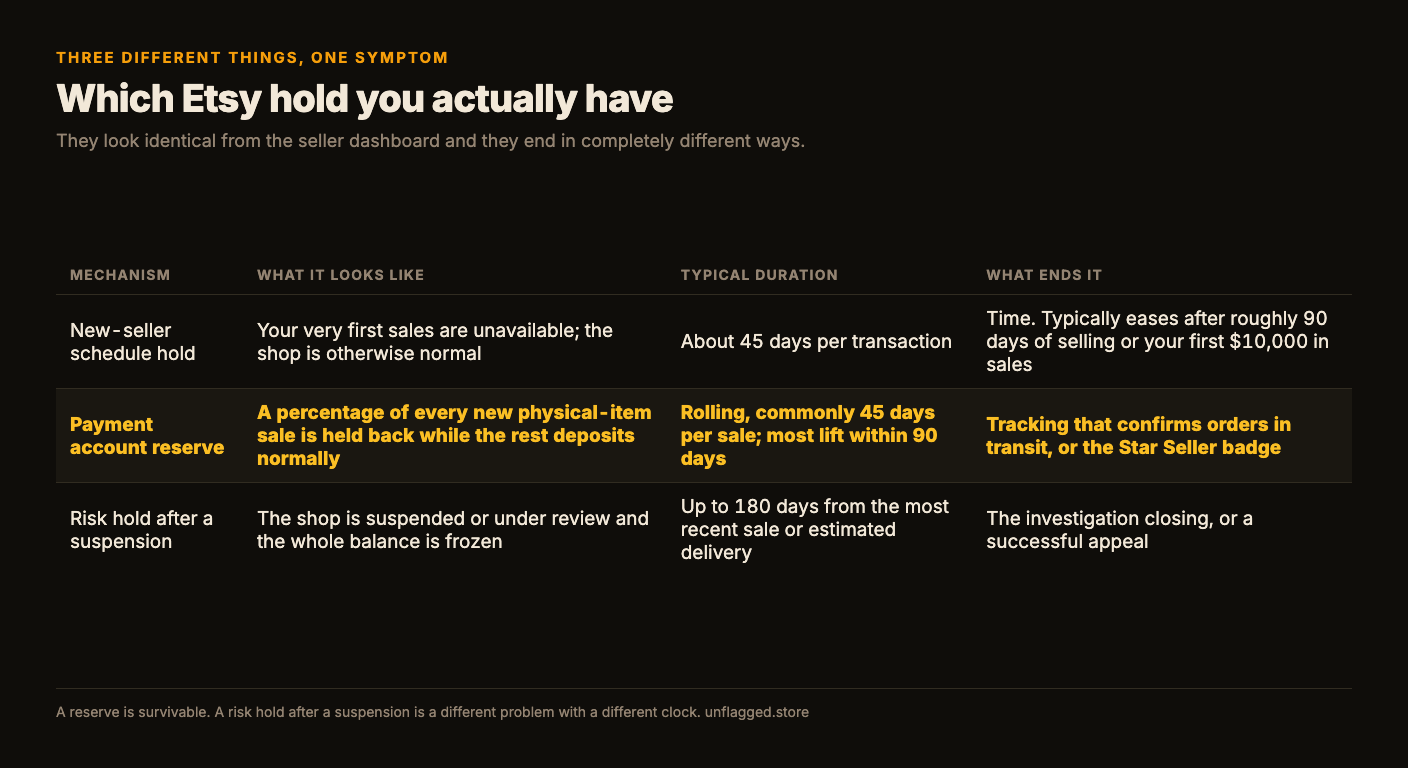Click the TYPICAL DURATION column header

759,275
